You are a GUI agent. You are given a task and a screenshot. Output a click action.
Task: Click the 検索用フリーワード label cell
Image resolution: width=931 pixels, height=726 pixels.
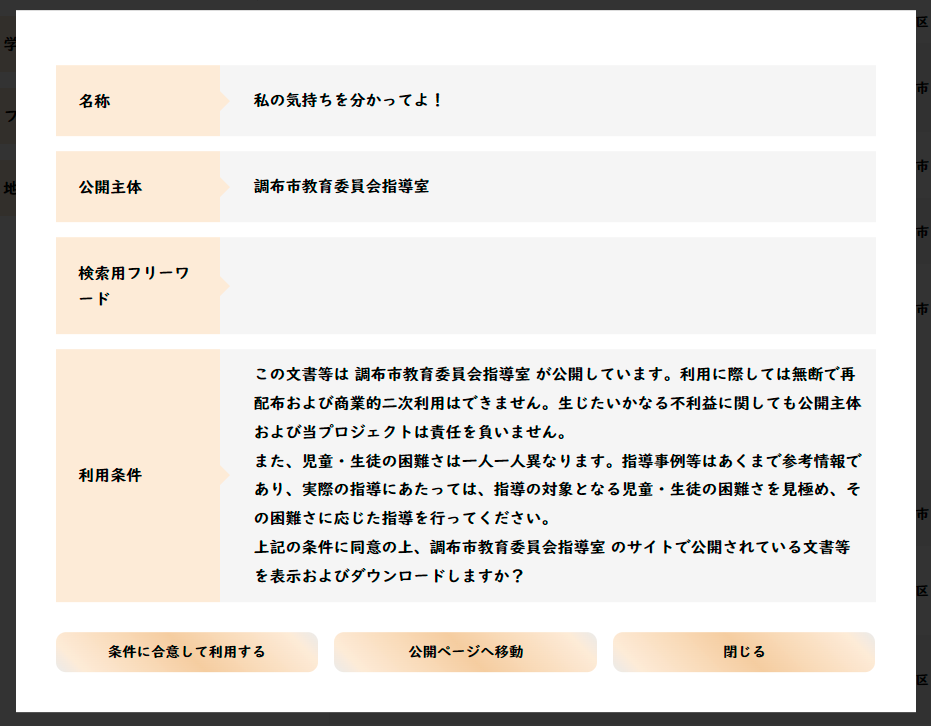pos(138,286)
